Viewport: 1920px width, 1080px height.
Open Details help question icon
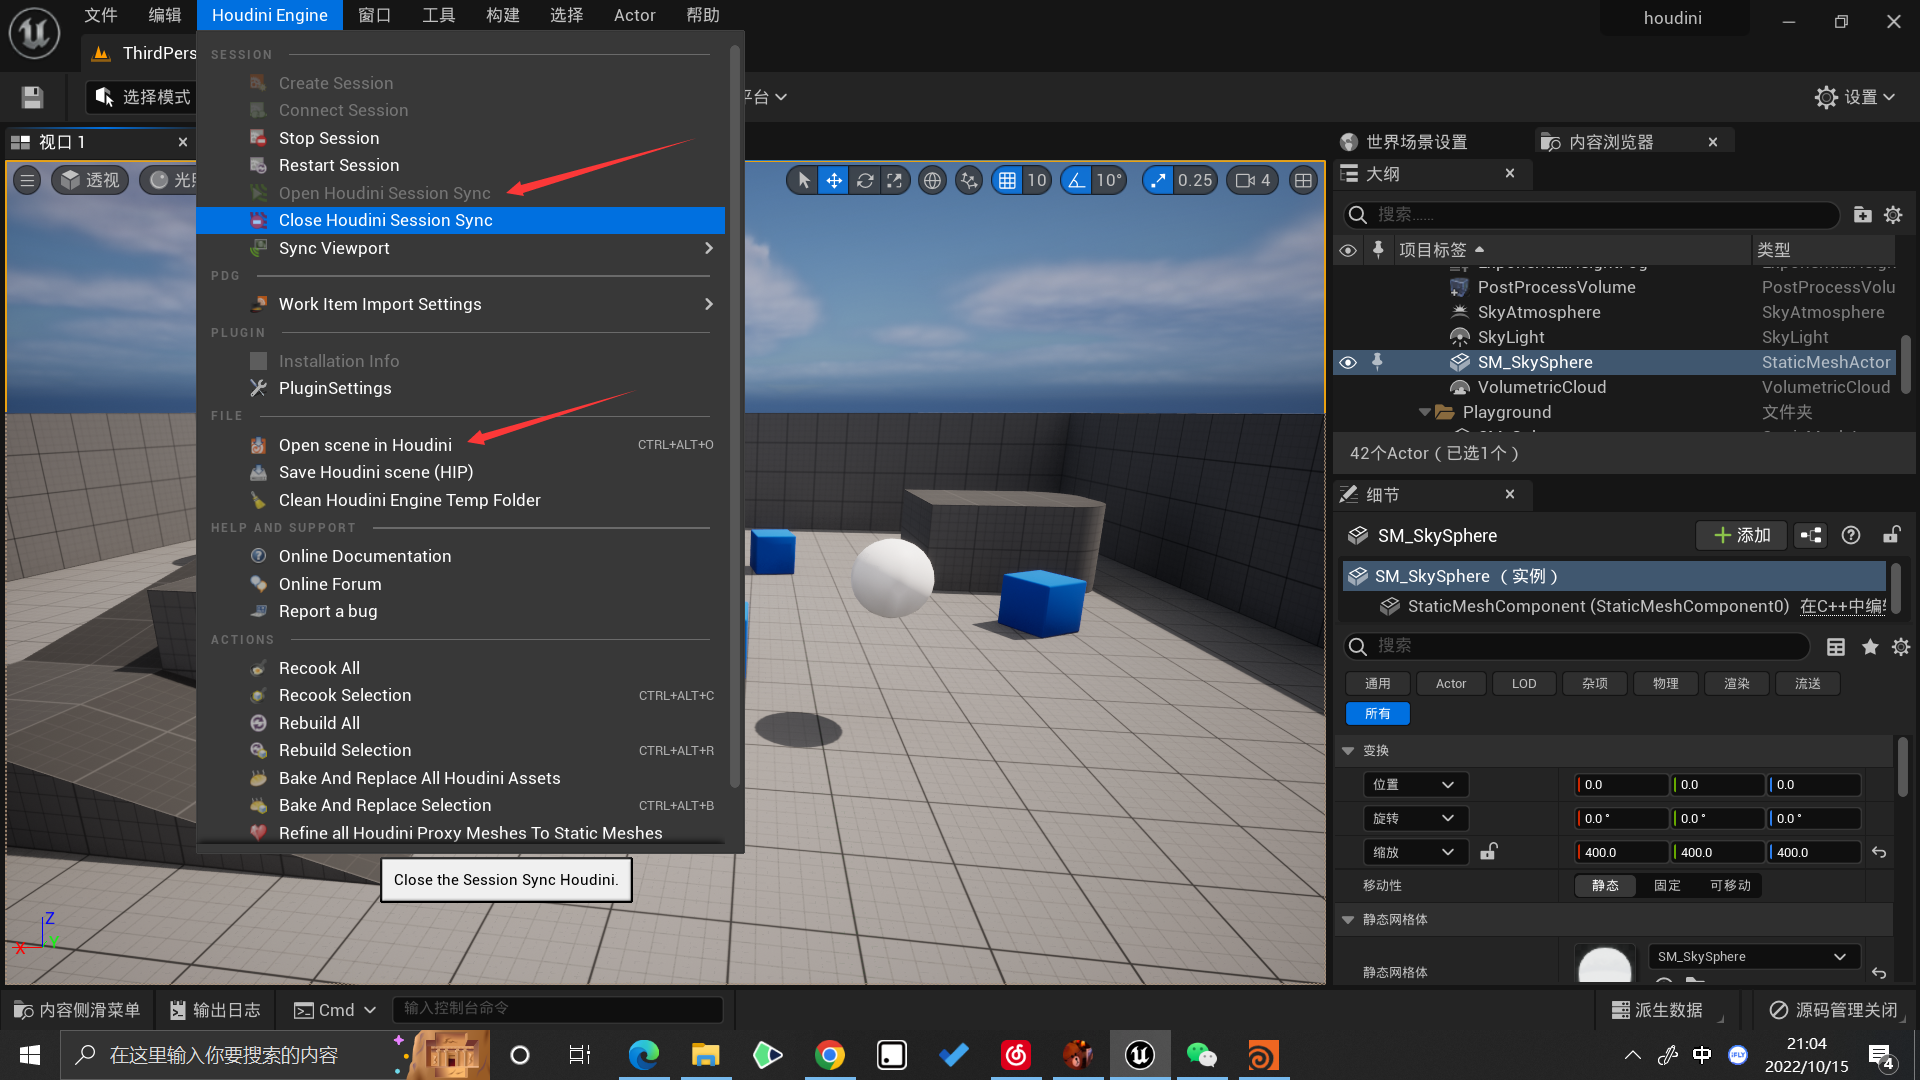(x=1851, y=535)
